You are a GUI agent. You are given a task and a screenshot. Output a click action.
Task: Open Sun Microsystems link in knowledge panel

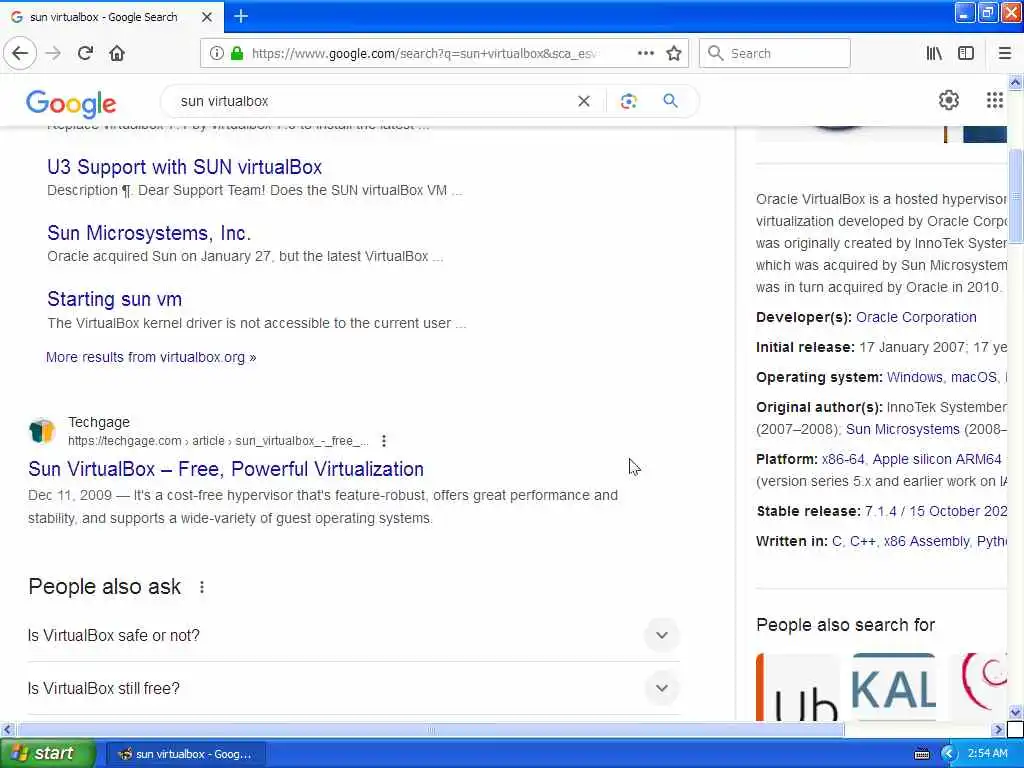[x=903, y=429]
